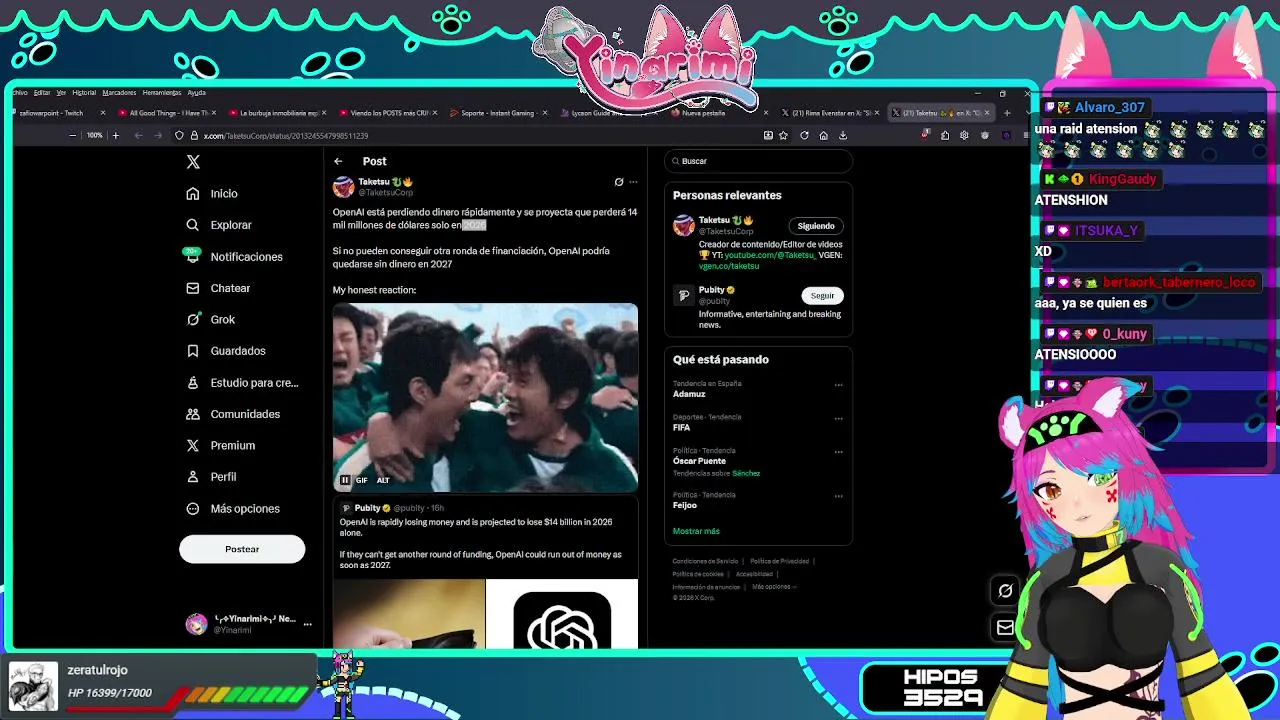Viewport: 1280px width, 720px height.
Task: Open the three-dot menu on Taketsu's post
Action: [x=633, y=182]
